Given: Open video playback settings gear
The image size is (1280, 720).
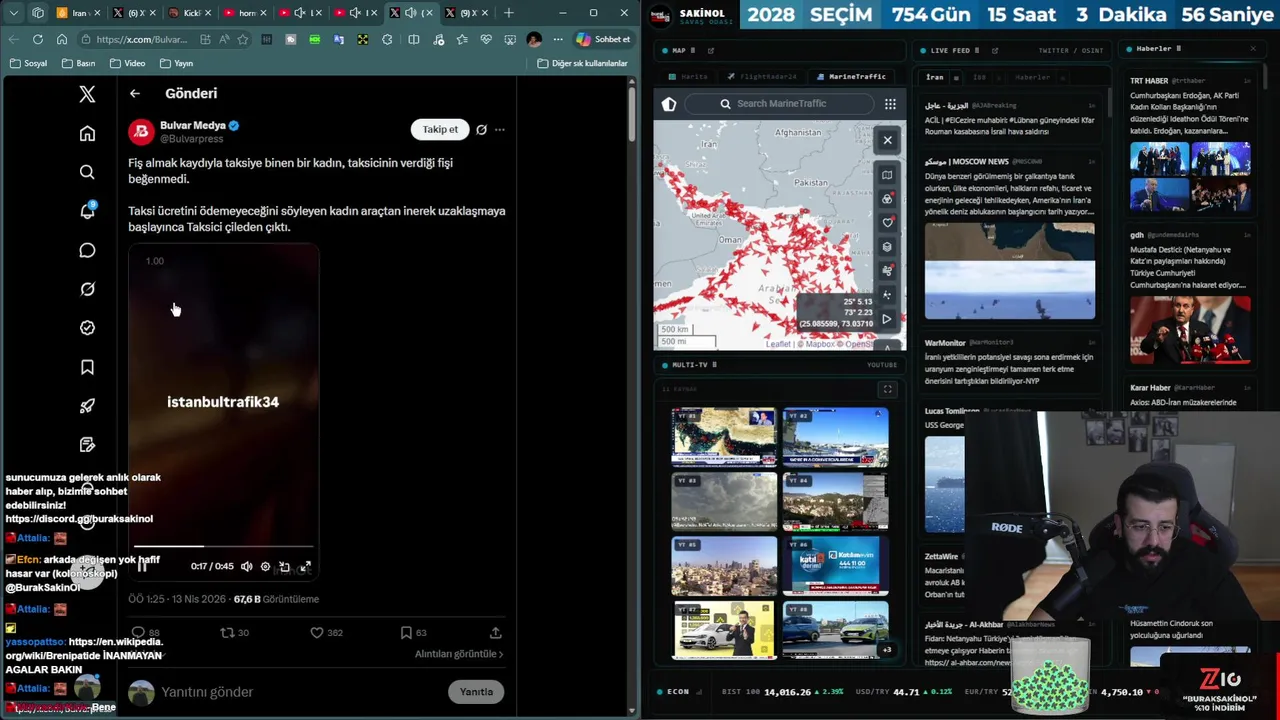Looking at the screenshot, I should (265, 566).
